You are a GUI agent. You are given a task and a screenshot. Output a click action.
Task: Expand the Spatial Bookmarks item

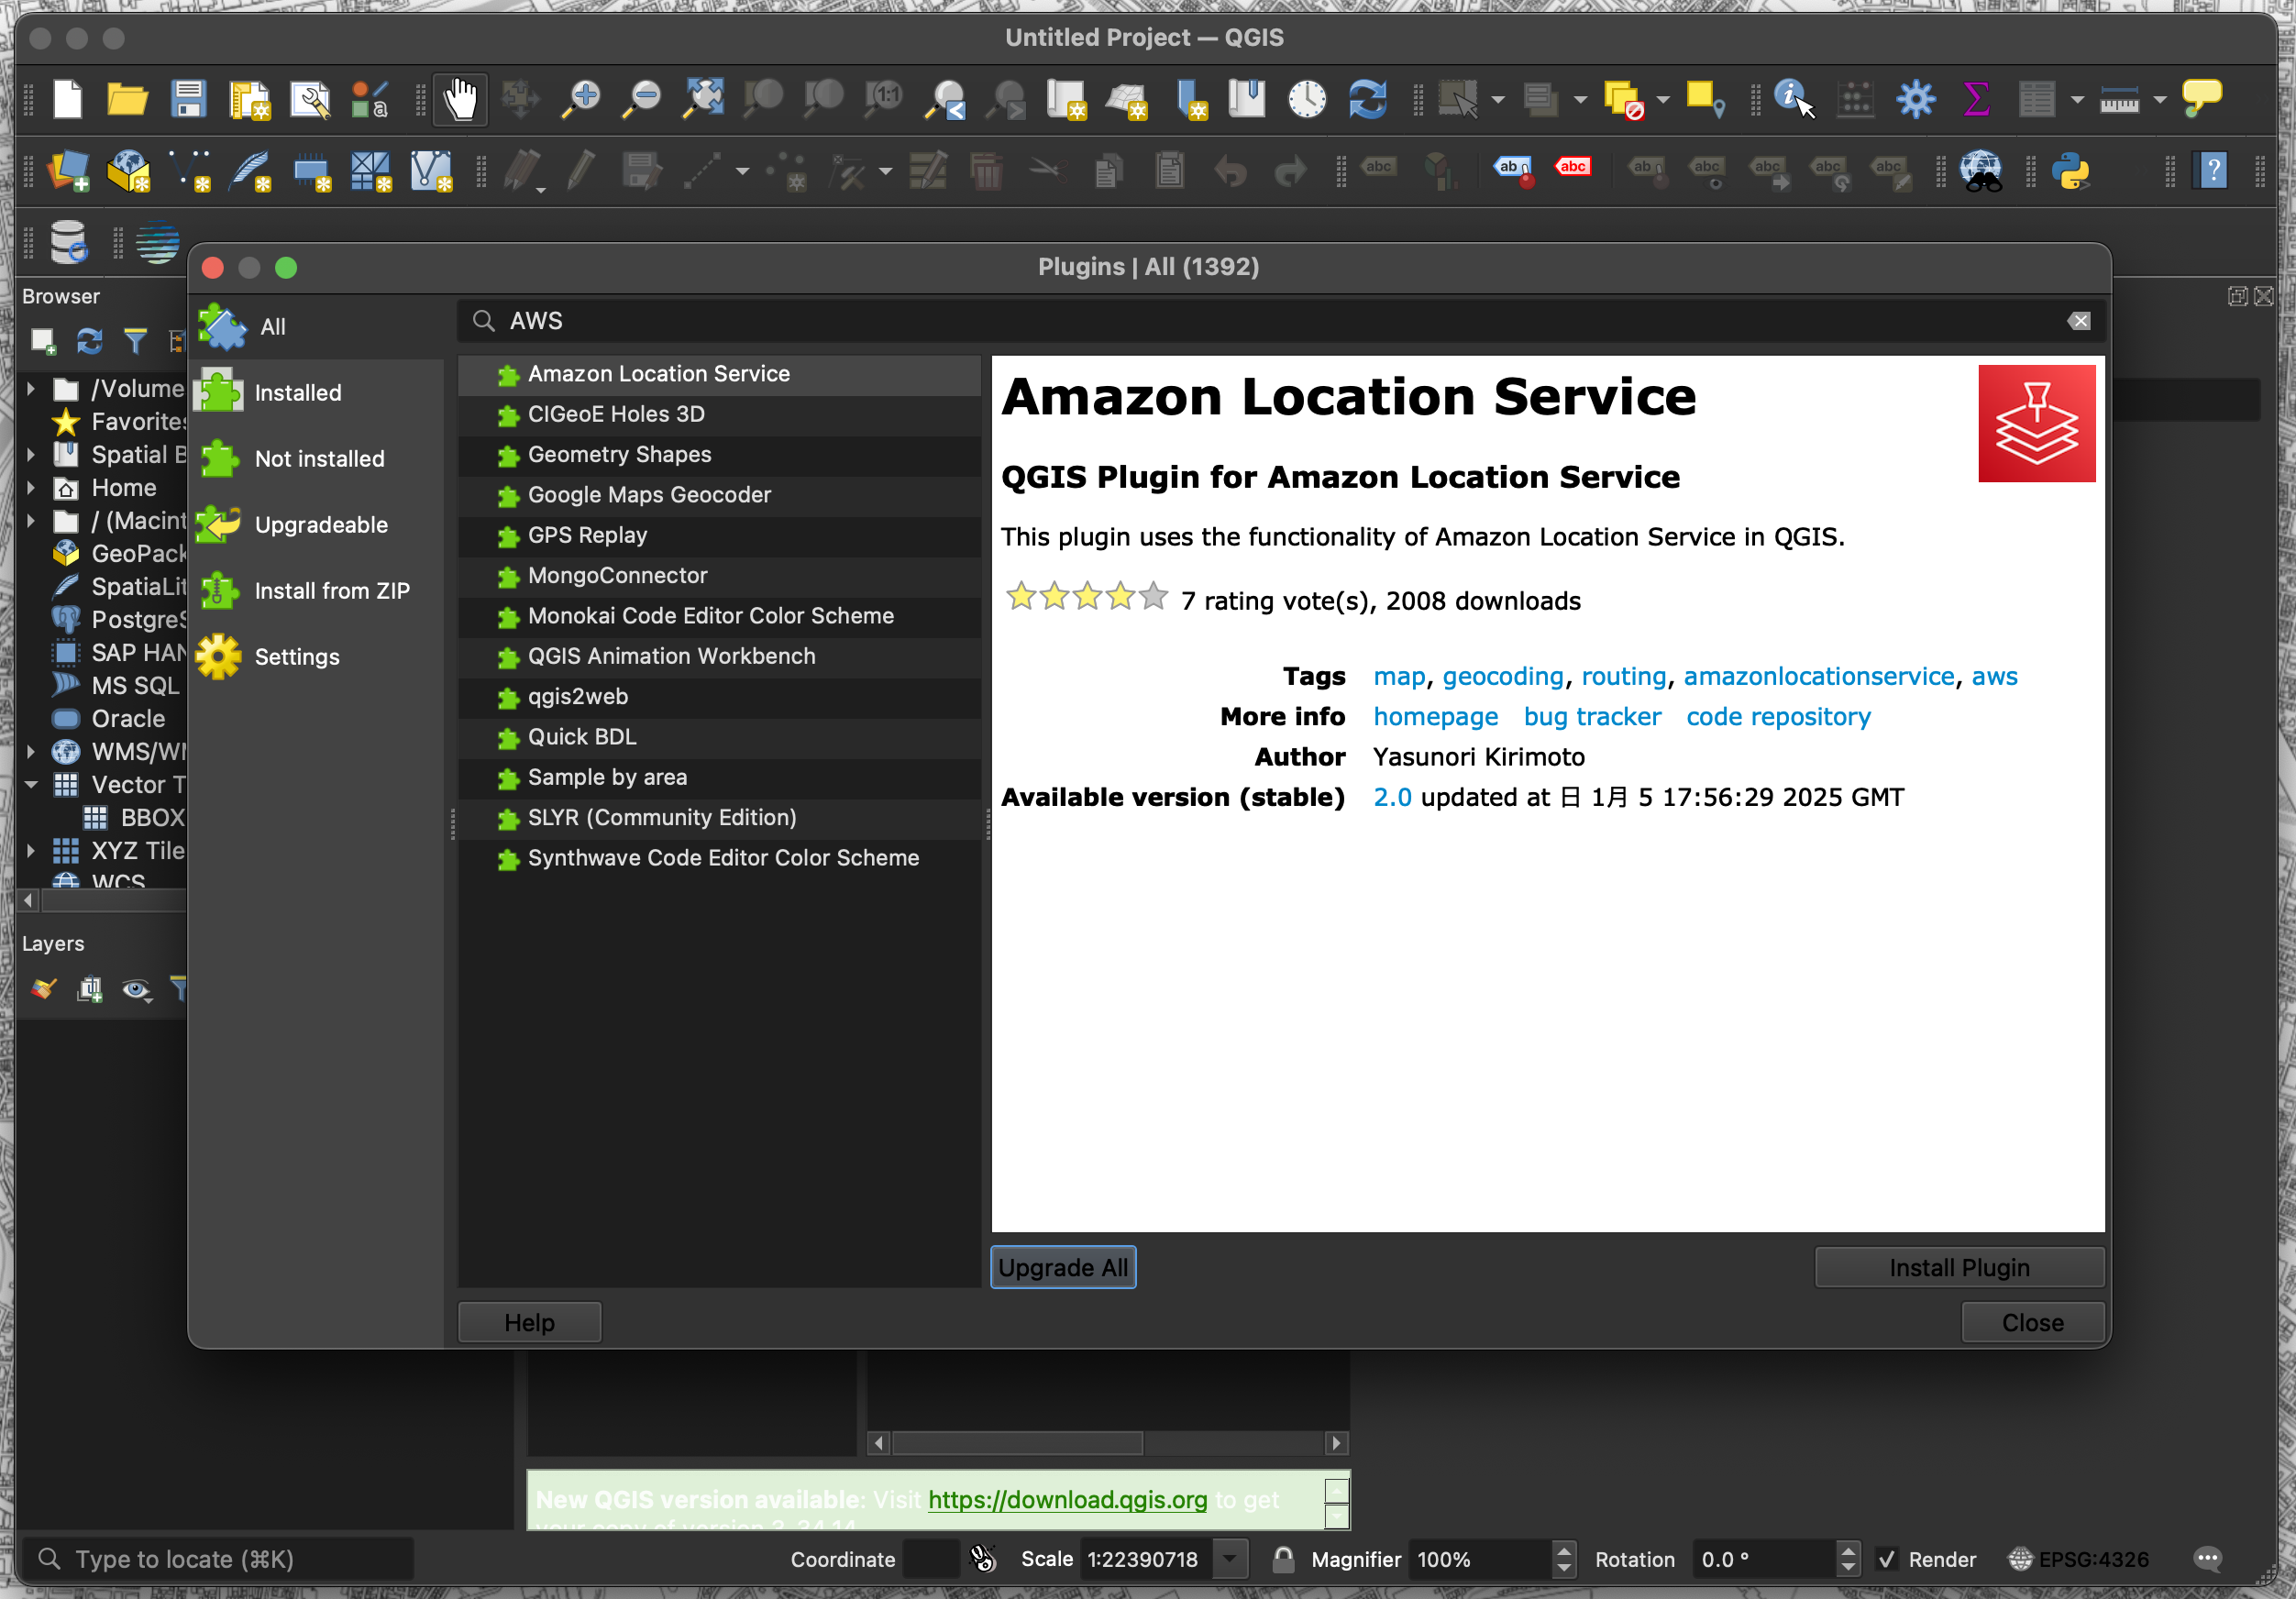[31, 454]
